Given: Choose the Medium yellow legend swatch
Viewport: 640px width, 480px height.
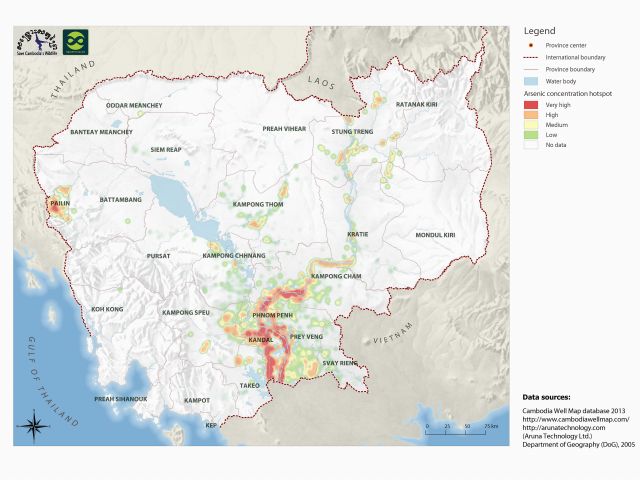Looking at the screenshot, I should [530, 125].
